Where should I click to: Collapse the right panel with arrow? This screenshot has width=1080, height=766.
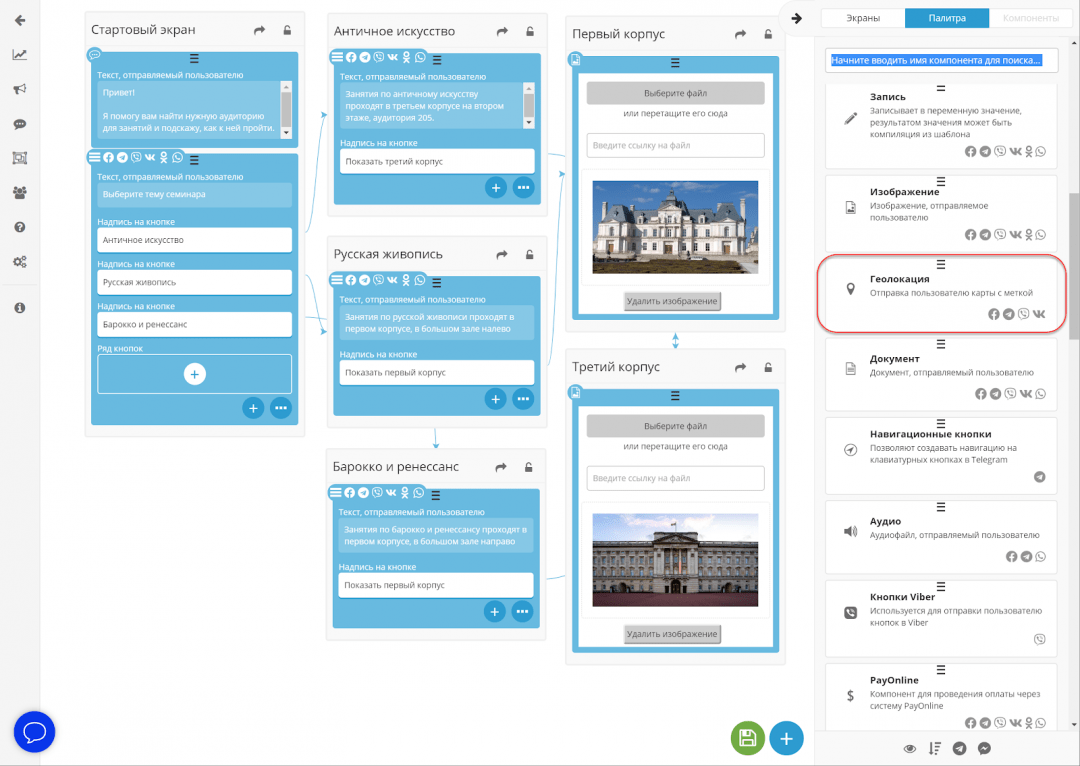(x=797, y=18)
